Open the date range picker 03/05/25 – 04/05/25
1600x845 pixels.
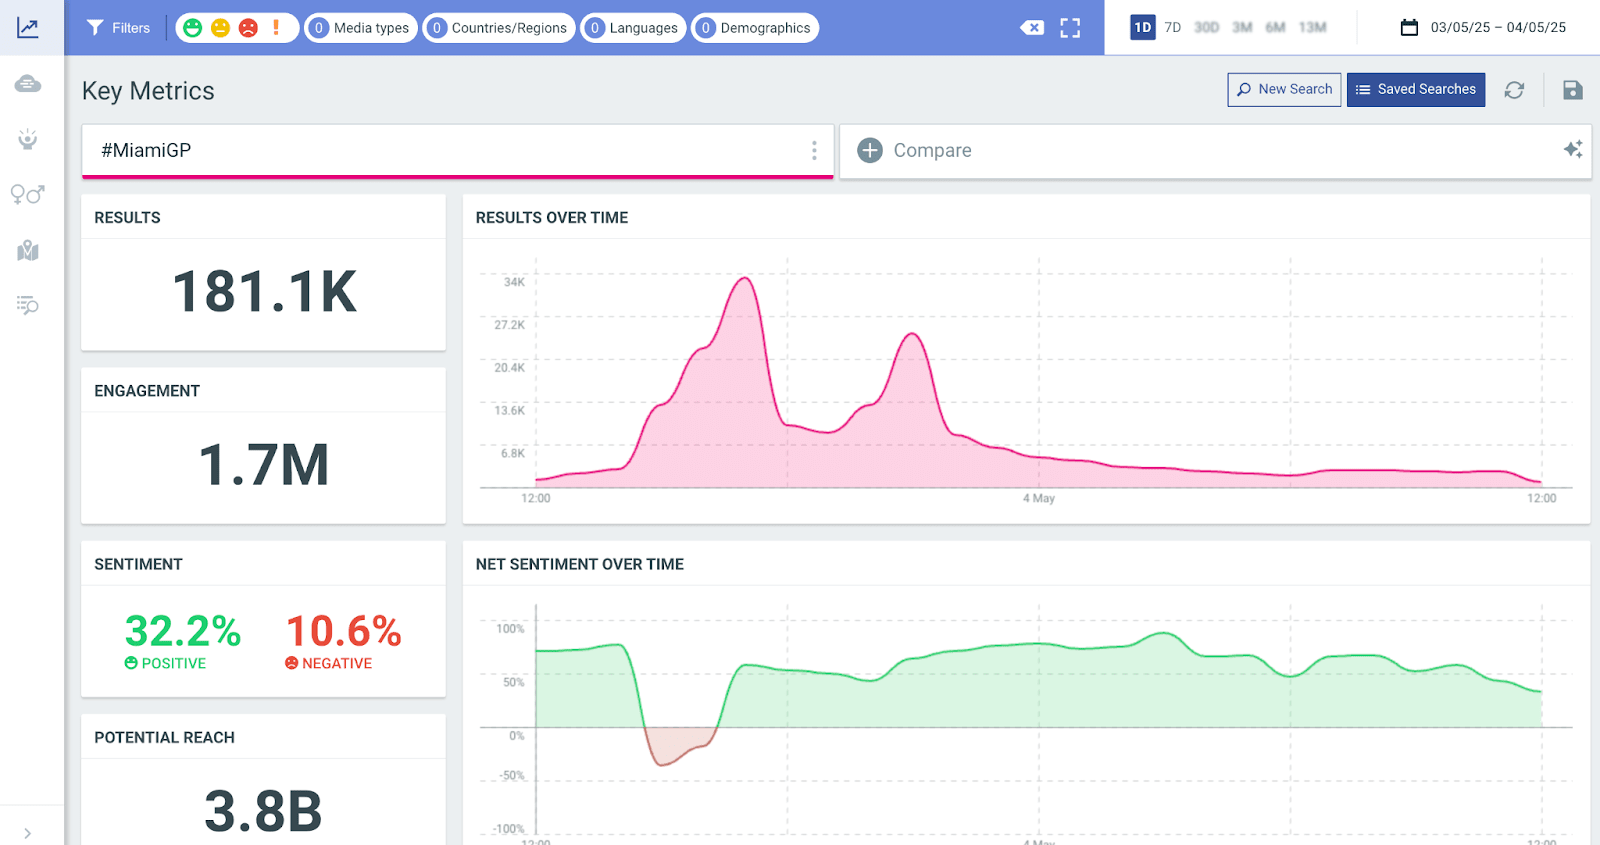coord(1484,27)
